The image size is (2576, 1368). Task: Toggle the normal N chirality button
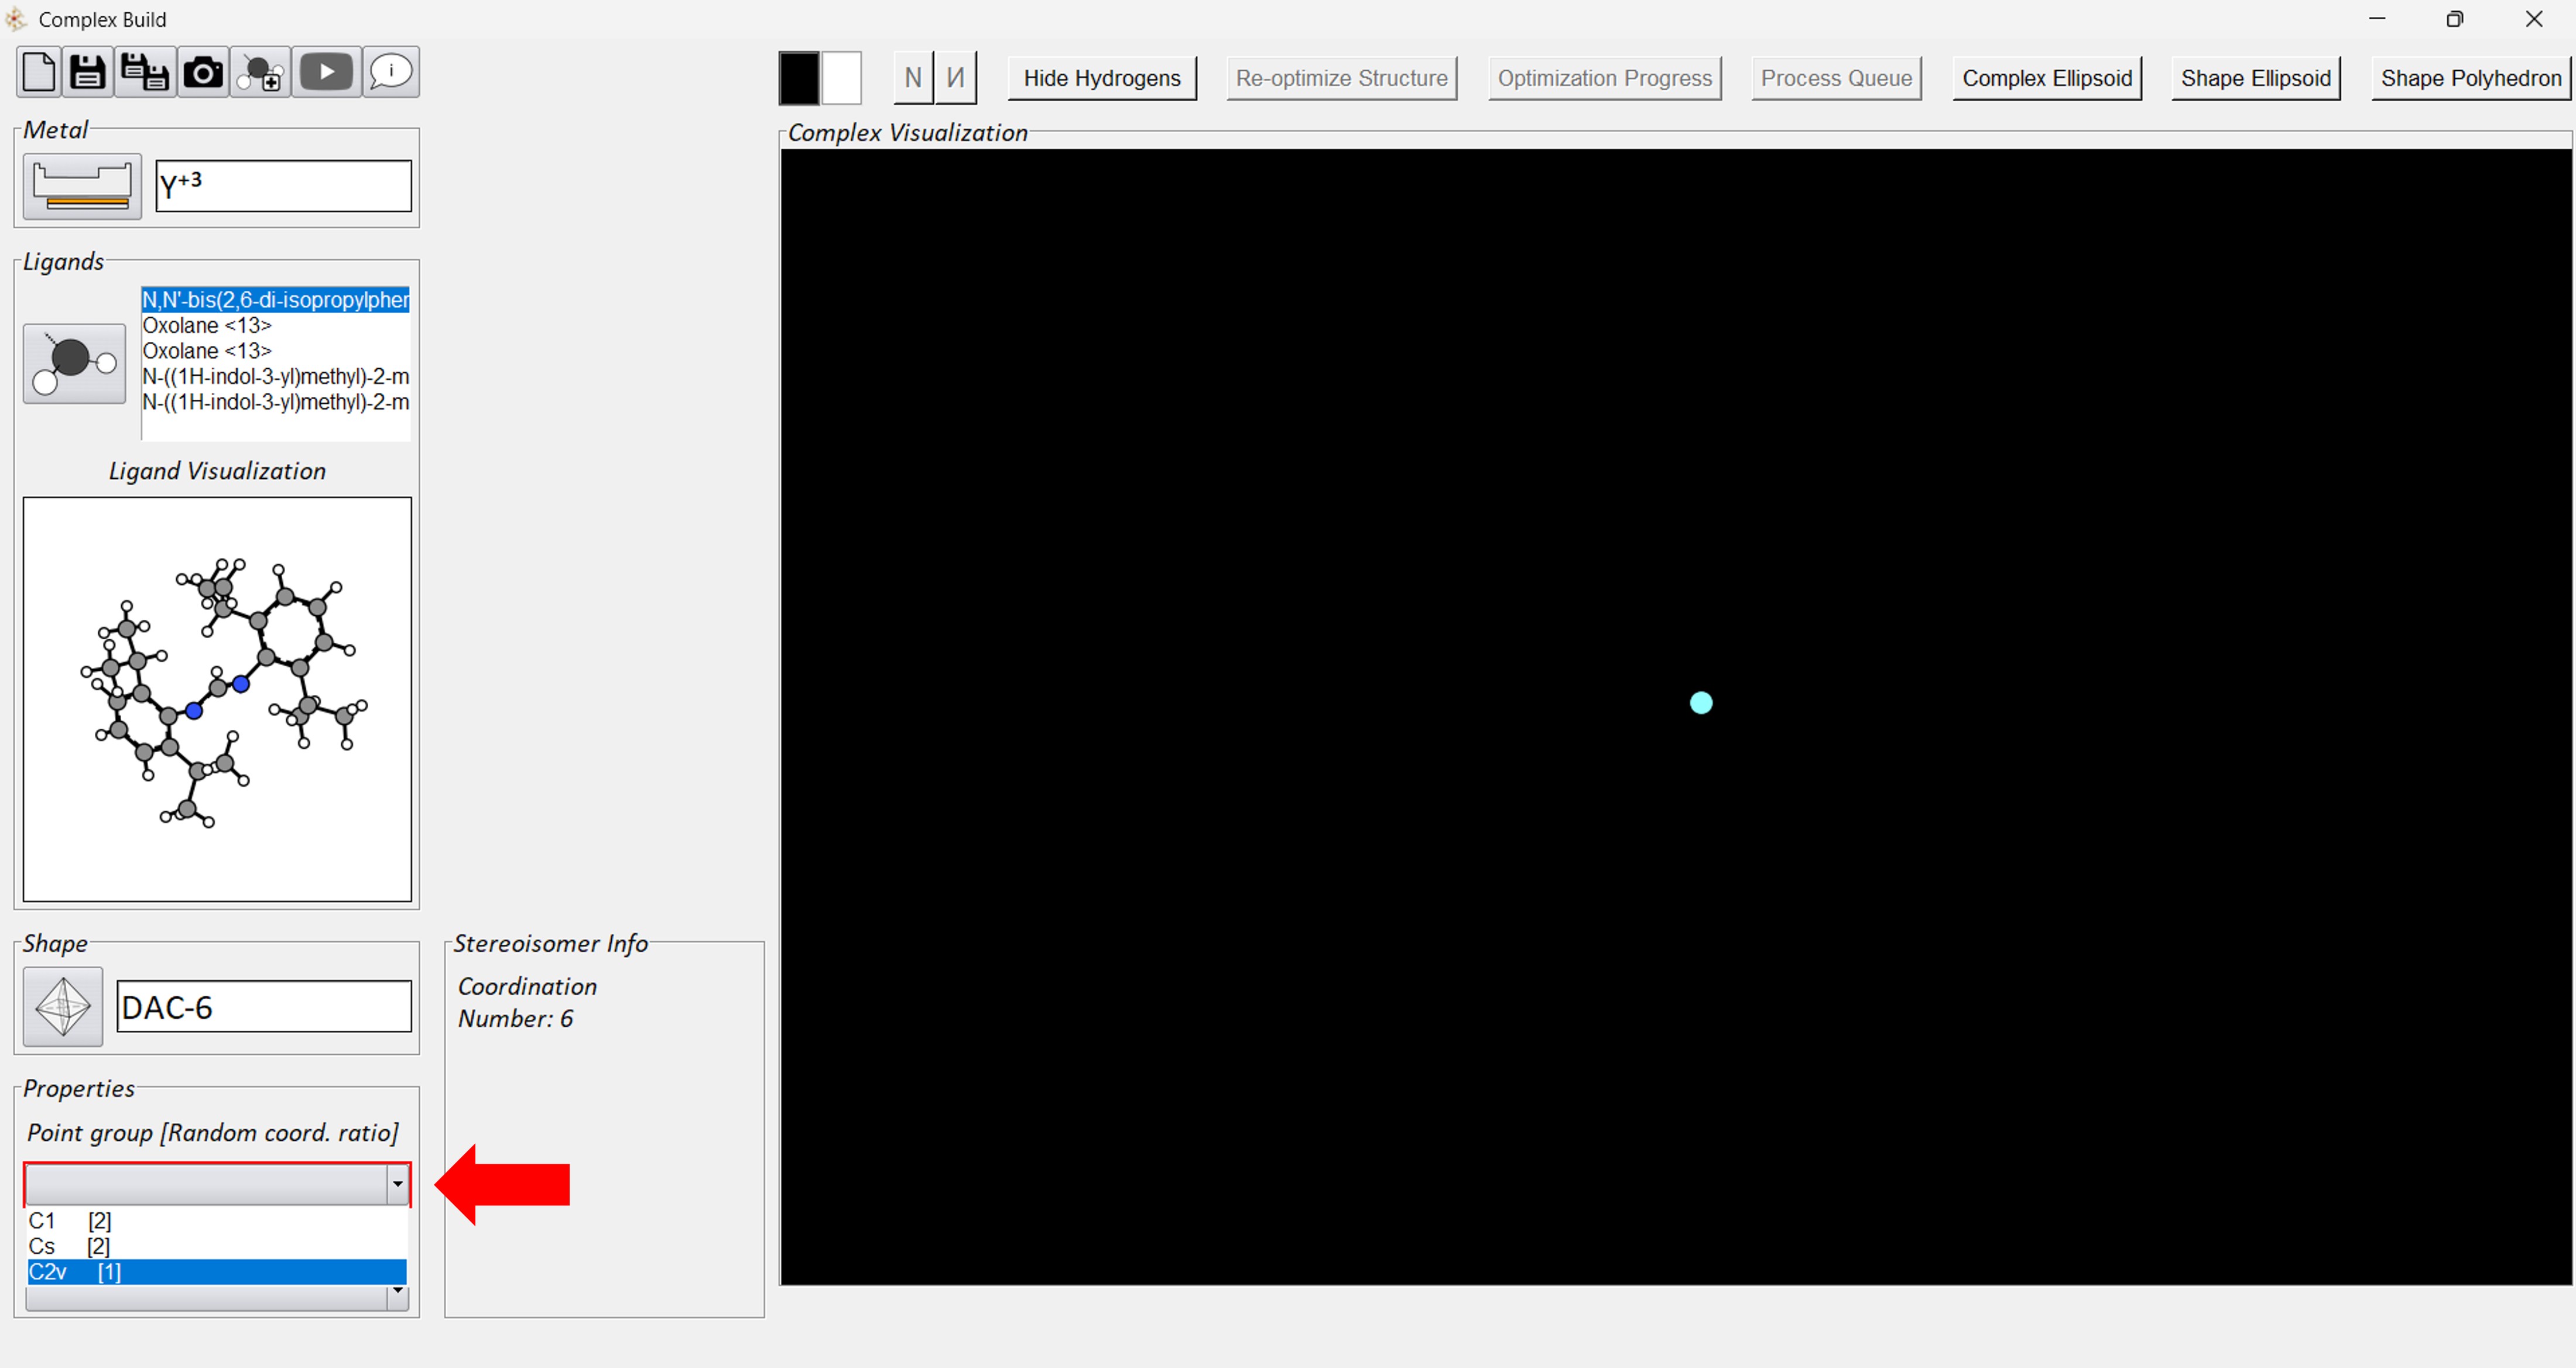[x=912, y=78]
